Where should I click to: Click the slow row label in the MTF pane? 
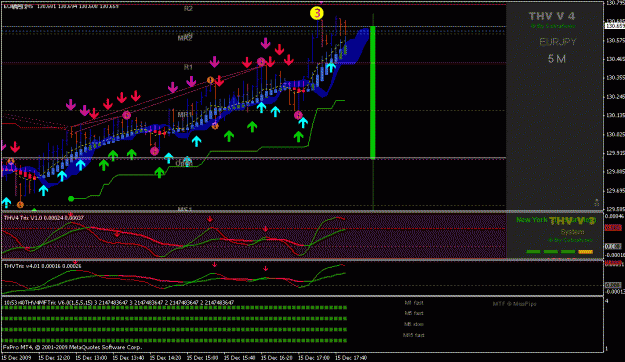coord(414,324)
